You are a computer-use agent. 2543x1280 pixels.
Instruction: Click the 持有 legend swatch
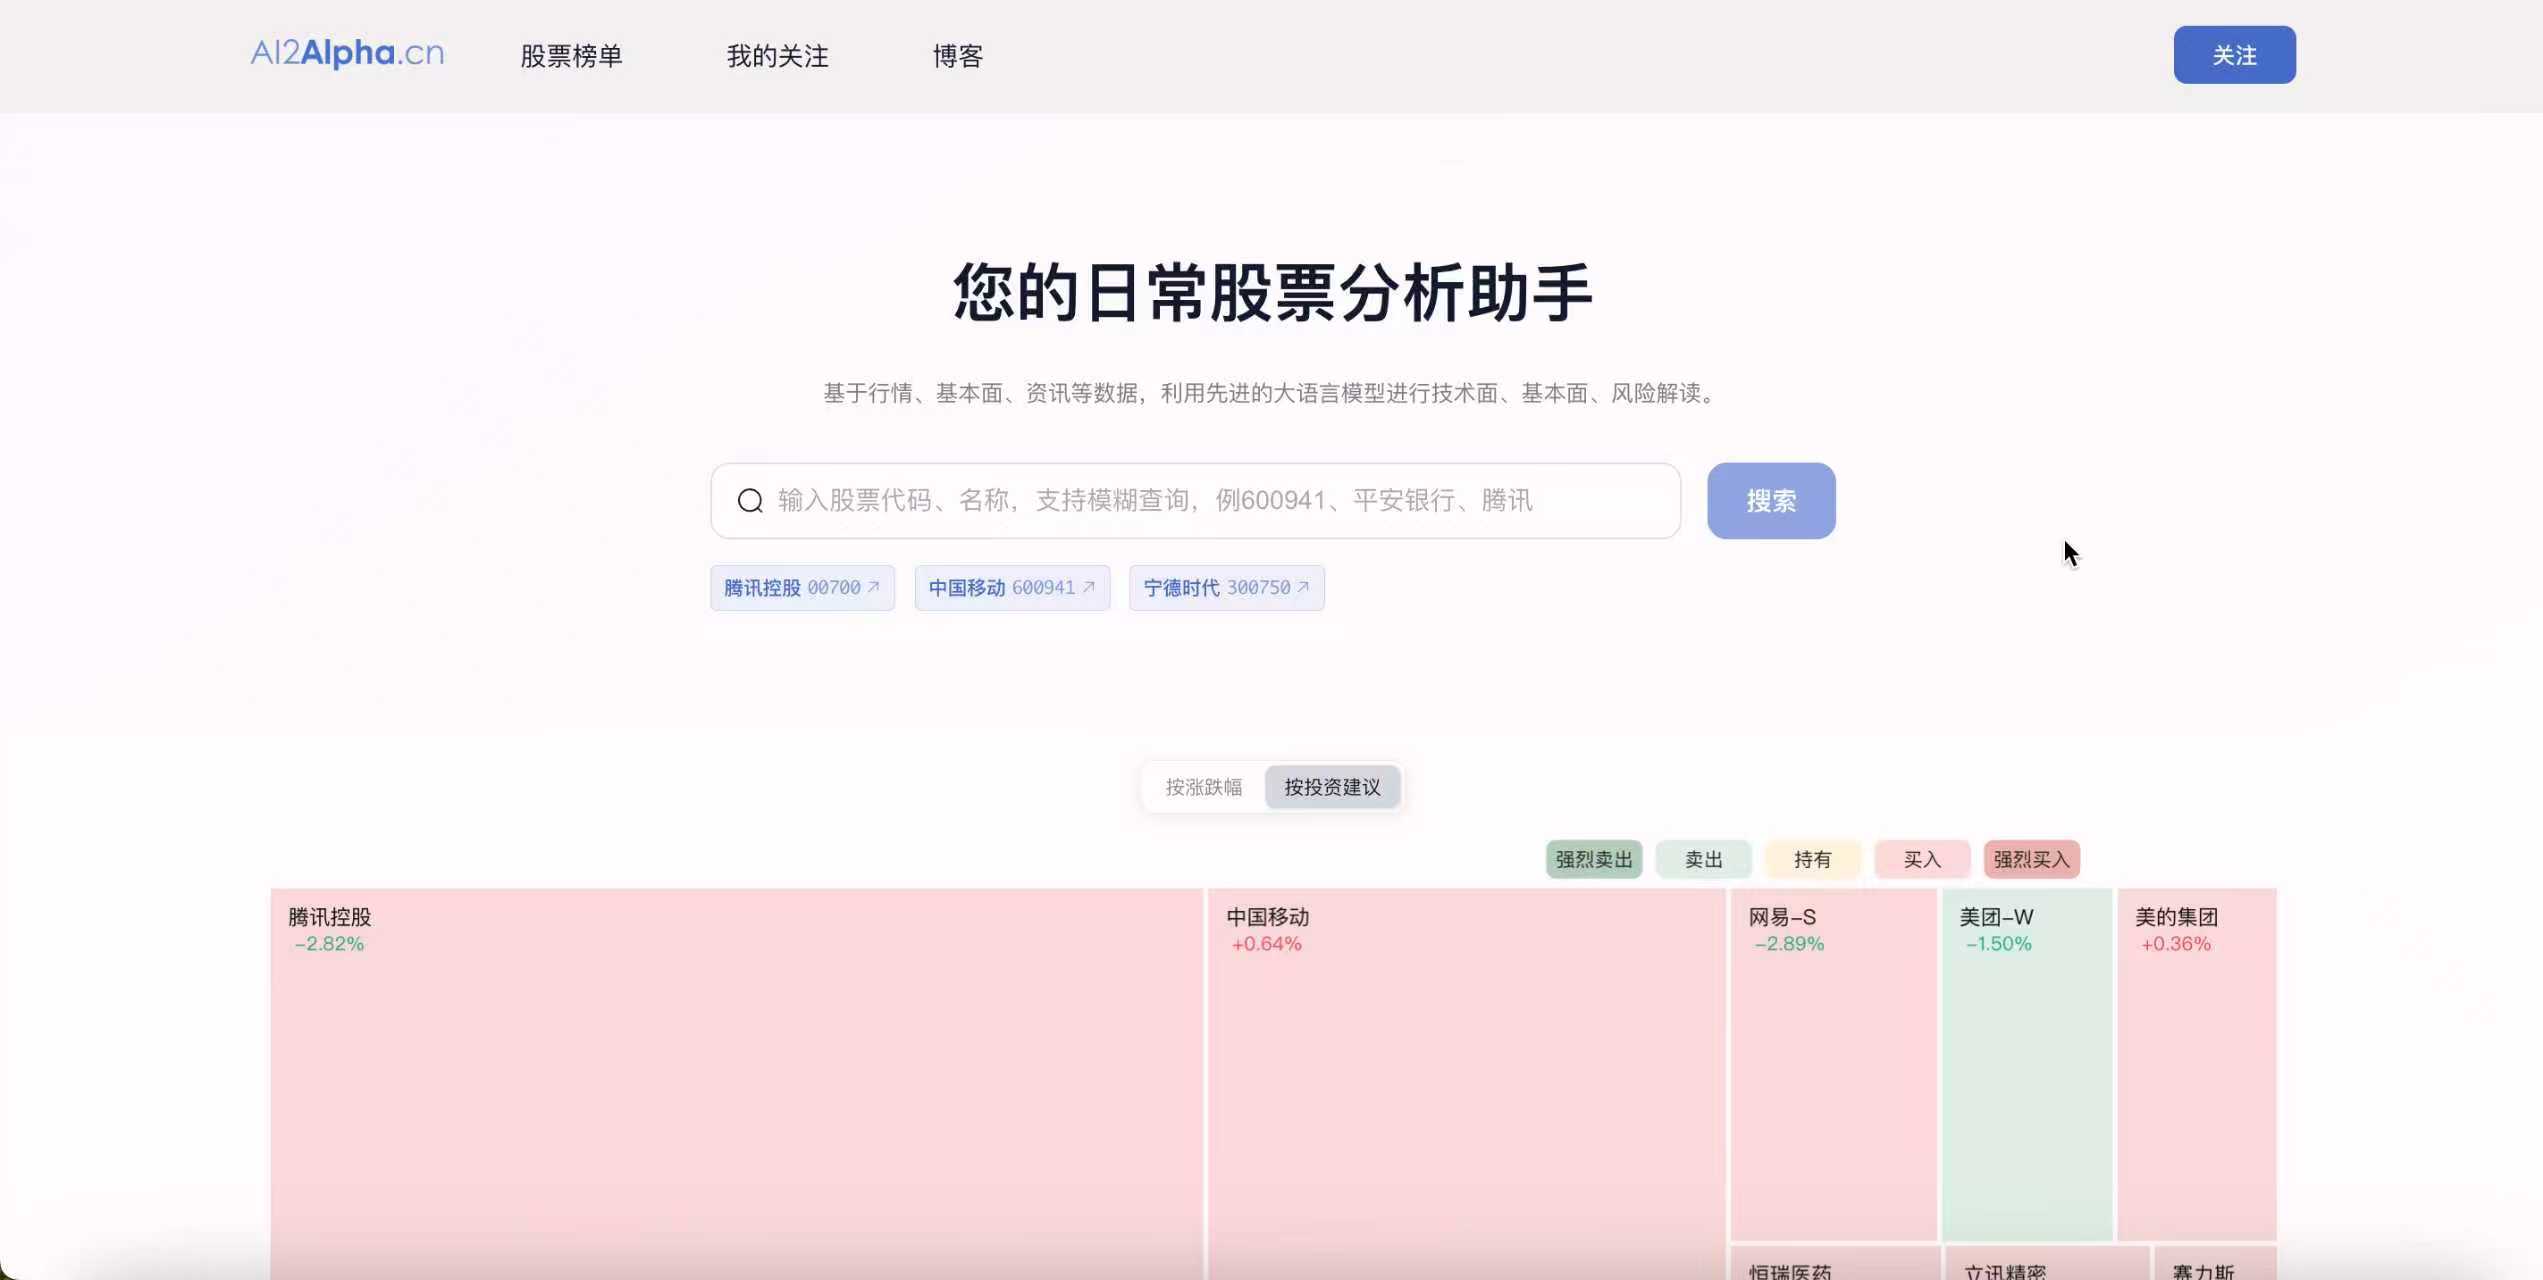point(1812,859)
